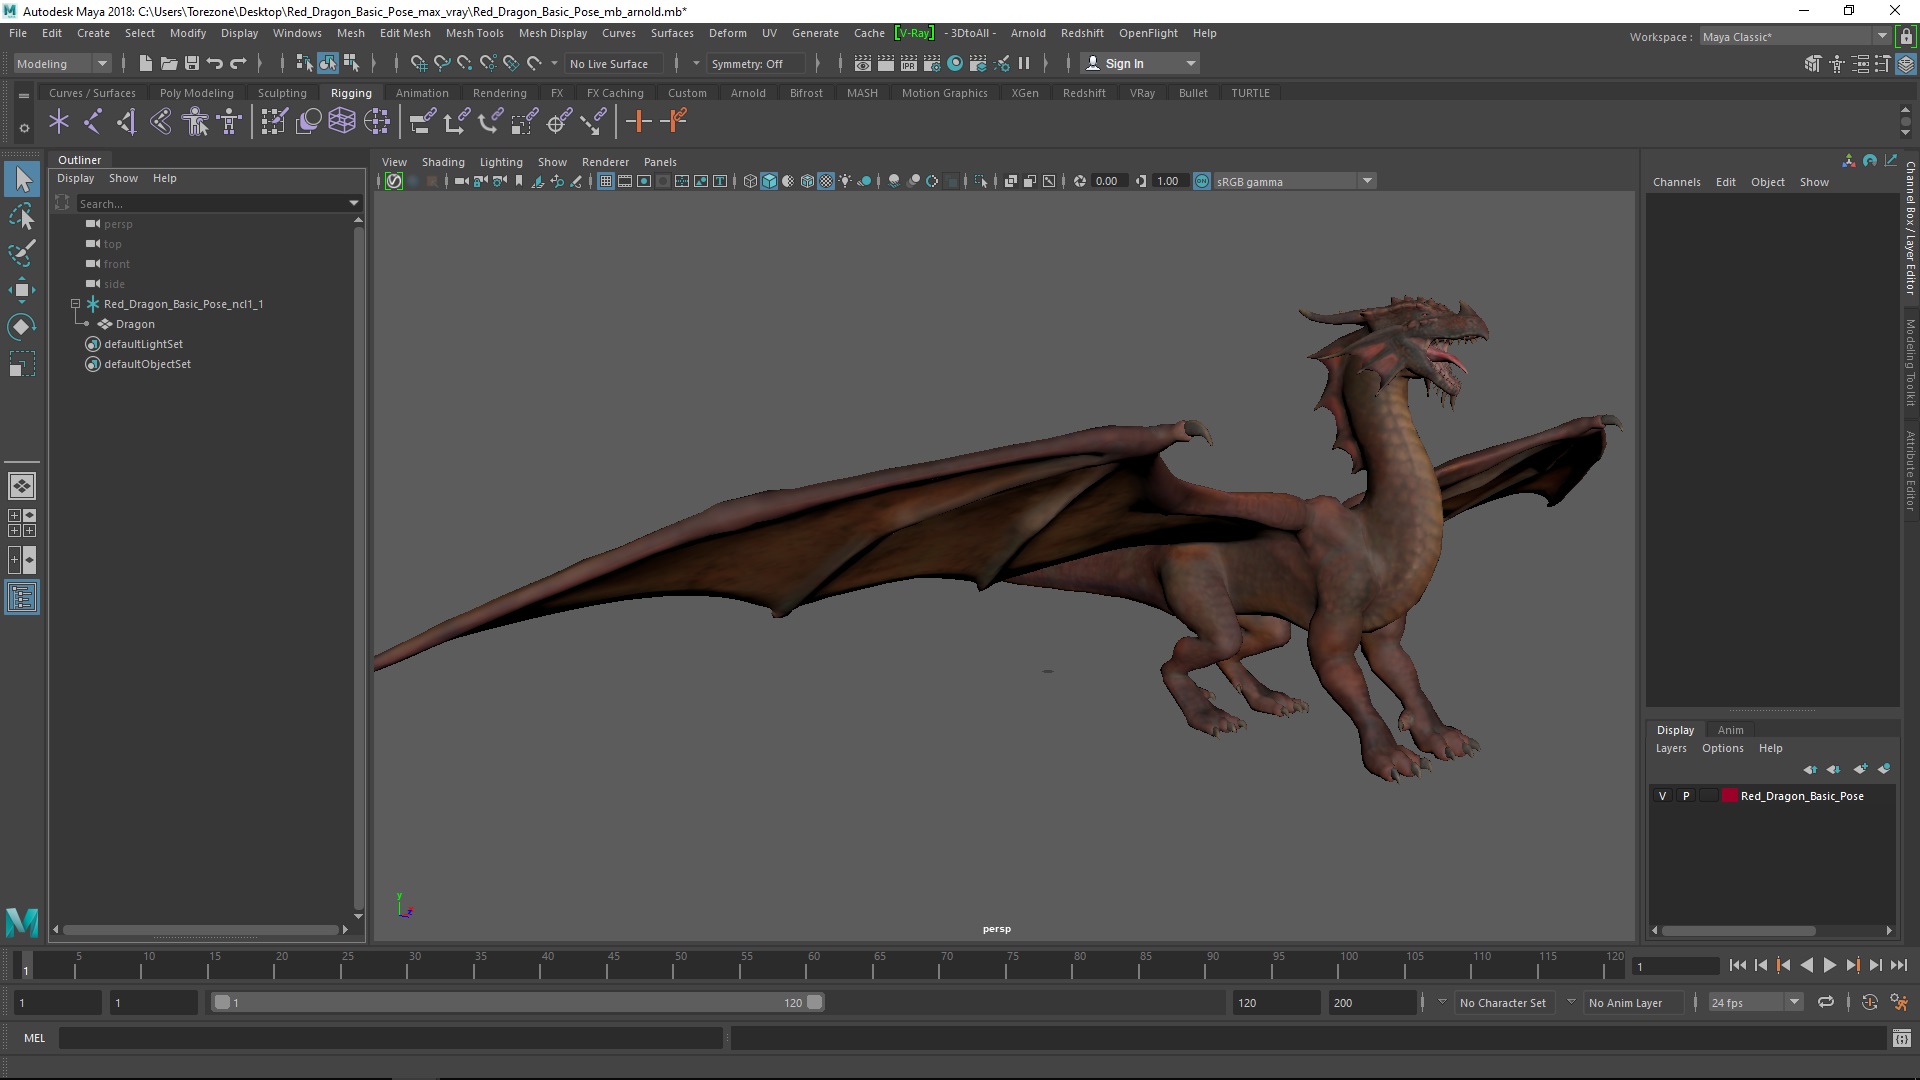Select the arrow Select tool in toolbox
Image resolution: width=1920 pixels, height=1080 pixels.
[22, 180]
